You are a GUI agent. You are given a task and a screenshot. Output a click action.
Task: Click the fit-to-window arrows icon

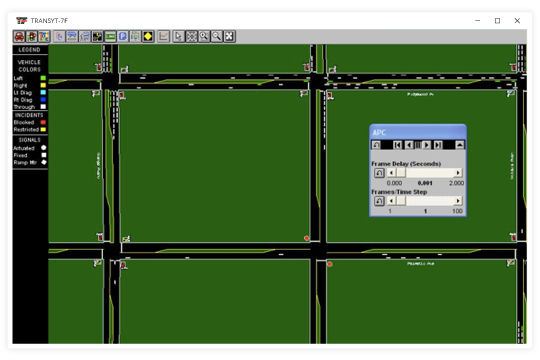click(x=229, y=37)
